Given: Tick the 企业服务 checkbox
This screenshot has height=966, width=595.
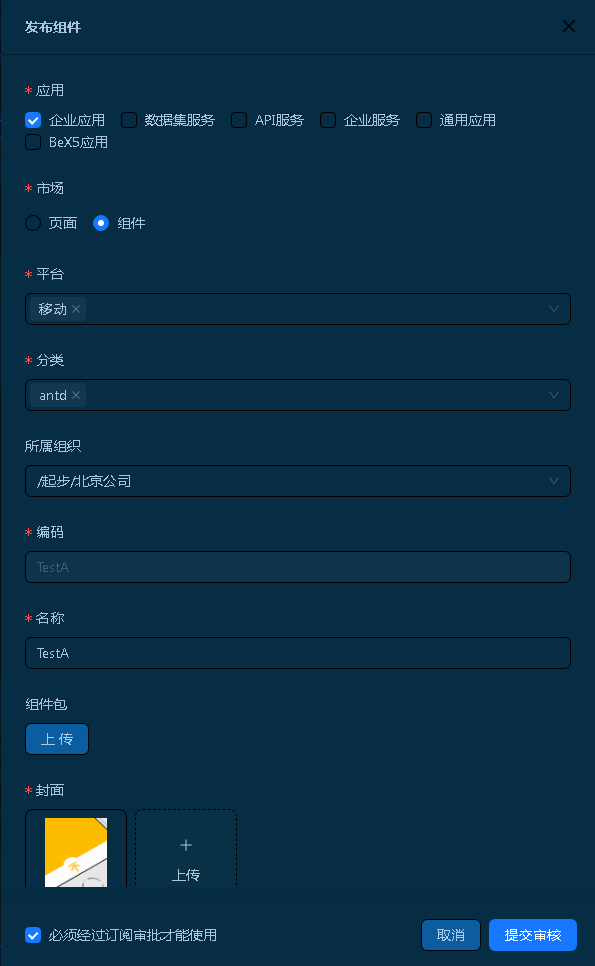Looking at the screenshot, I should point(328,120).
